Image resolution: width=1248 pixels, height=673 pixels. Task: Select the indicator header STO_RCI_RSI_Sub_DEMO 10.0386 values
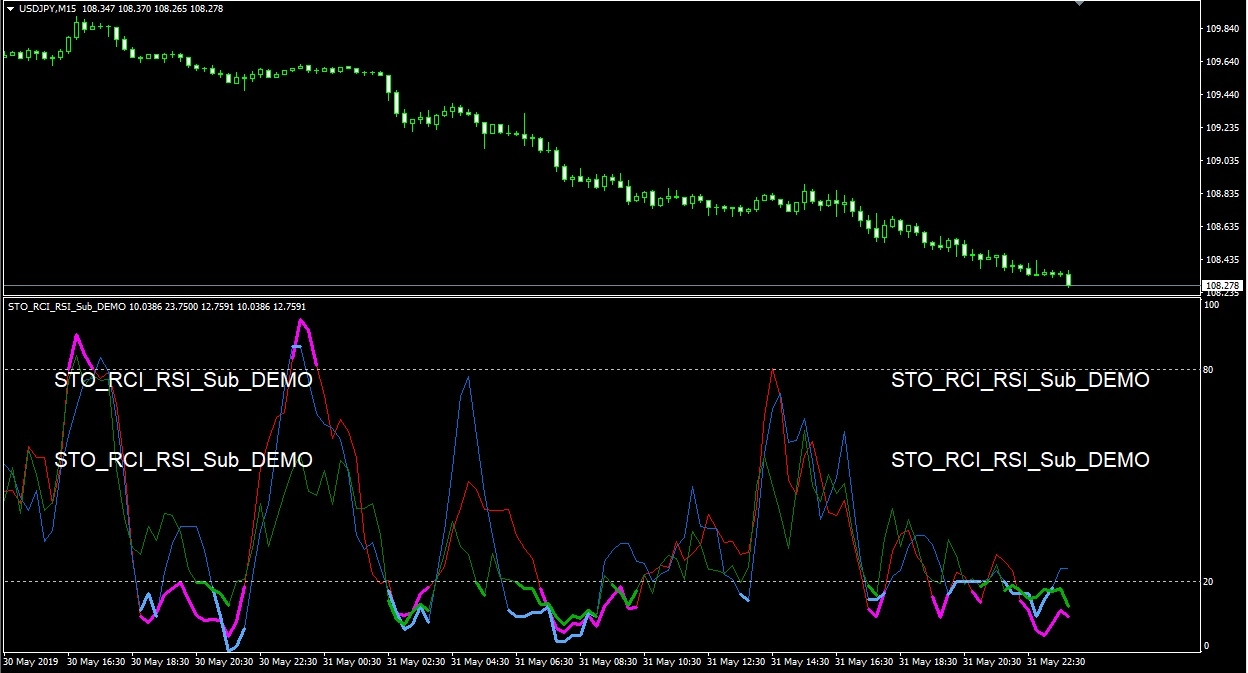pos(157,307)
